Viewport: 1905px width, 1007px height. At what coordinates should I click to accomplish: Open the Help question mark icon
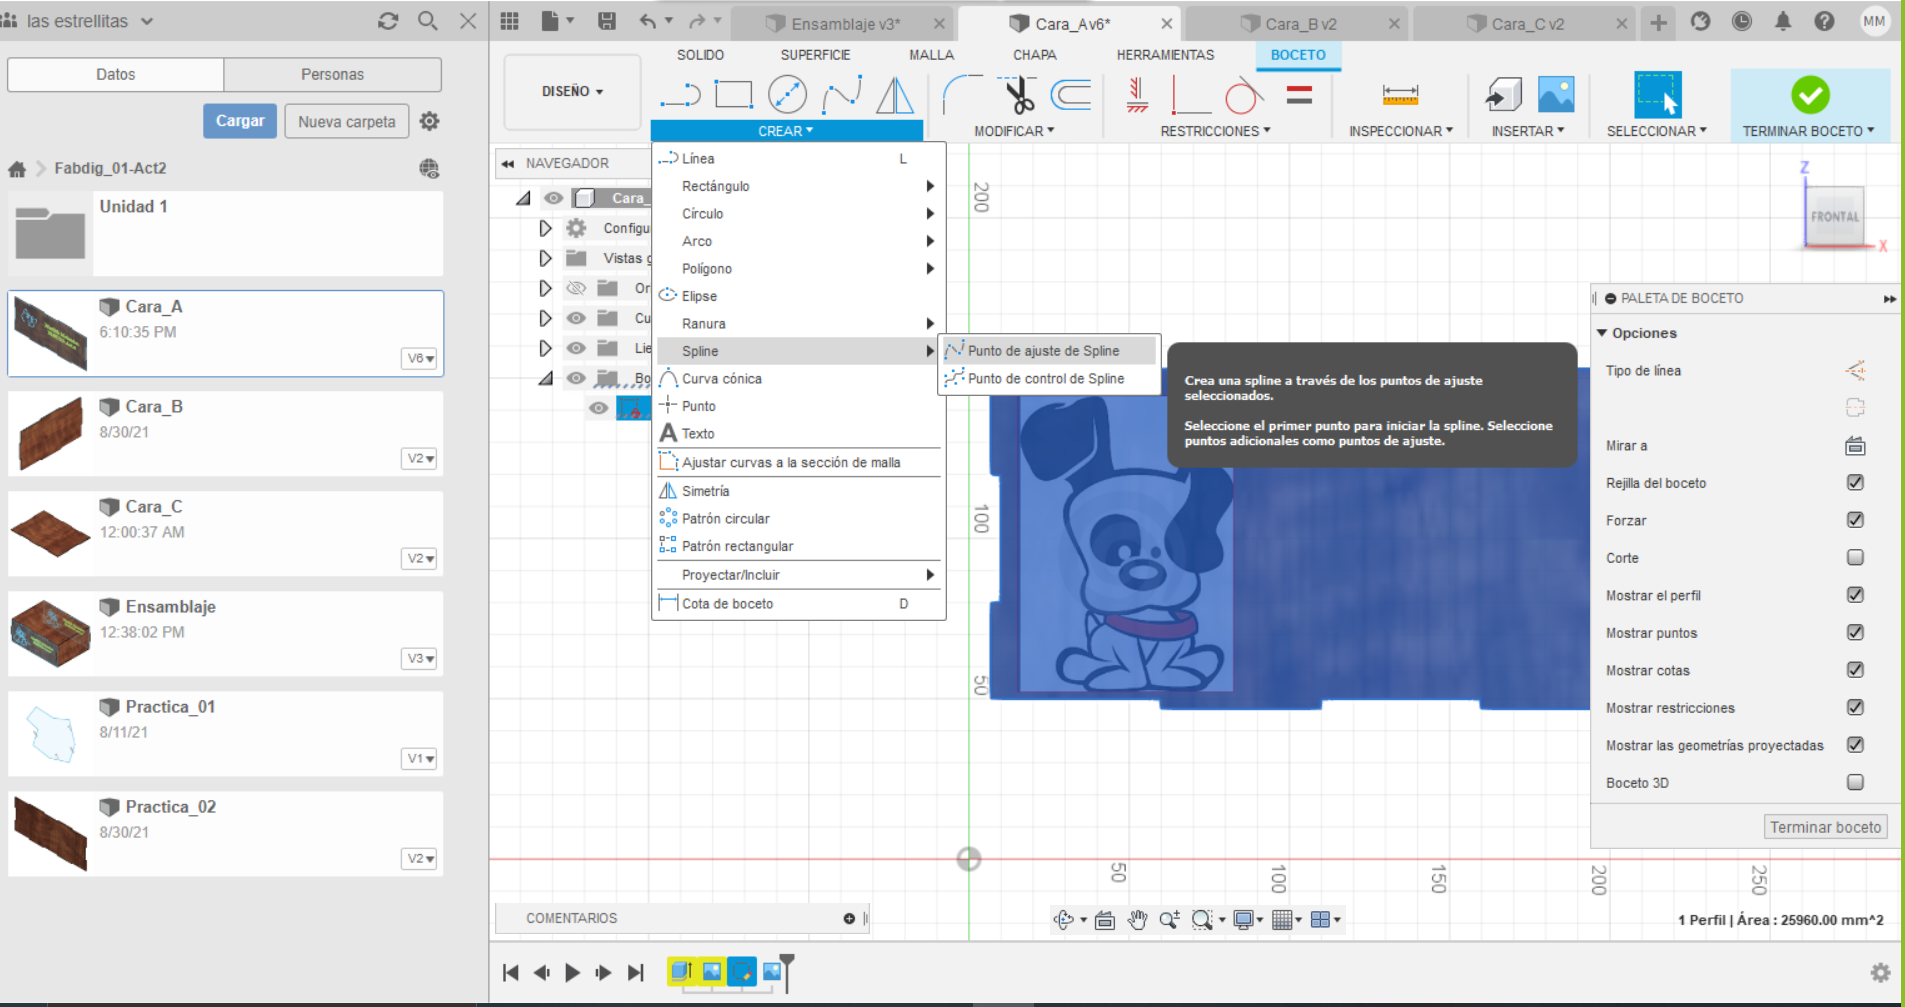[1824, 21]
